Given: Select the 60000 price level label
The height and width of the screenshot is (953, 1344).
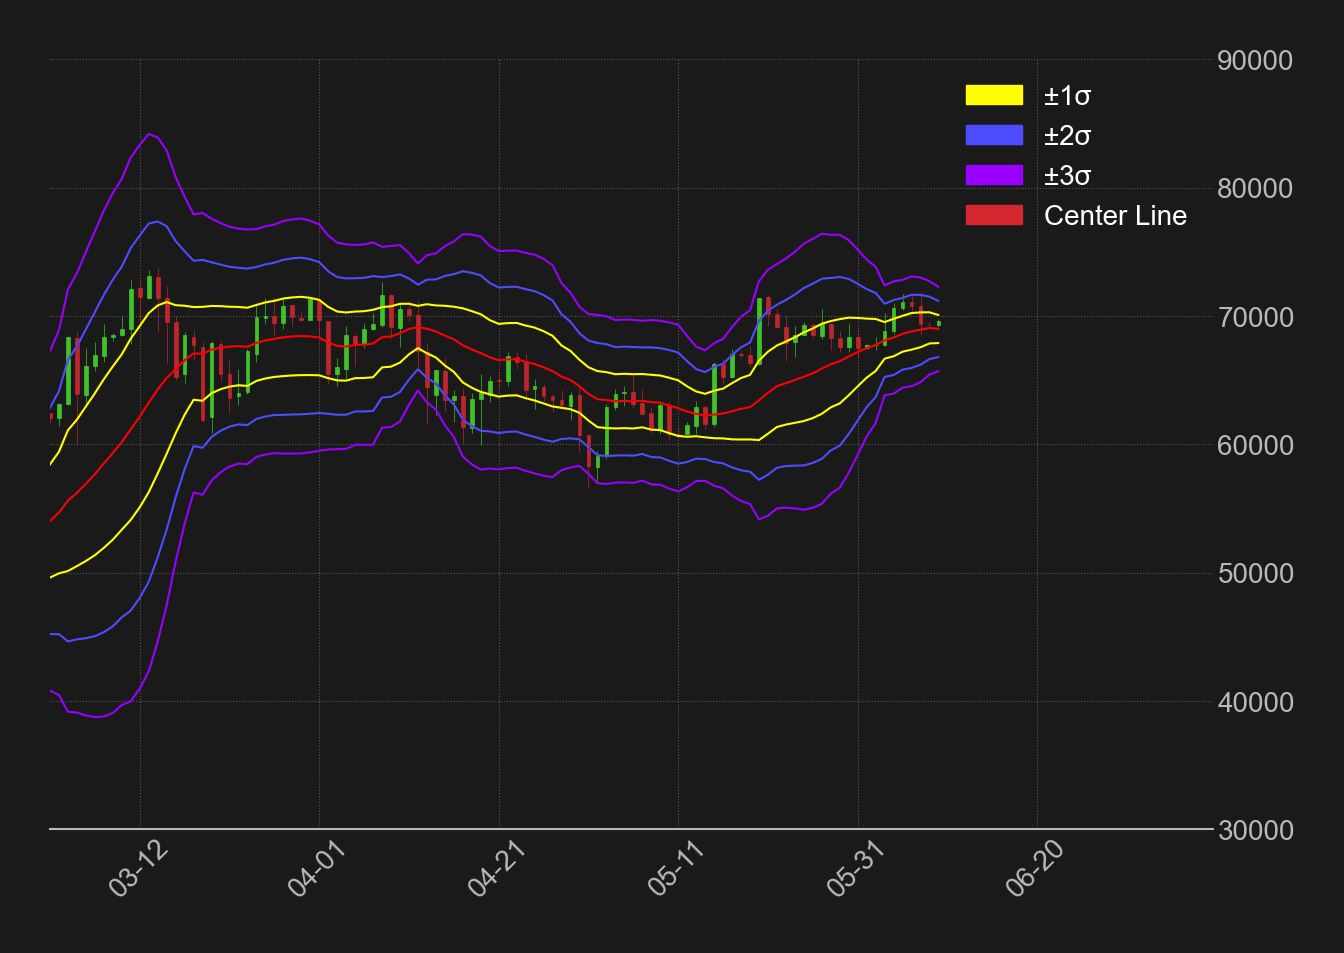Looking at the screenshot, I should pyautogui.click(x=1255, y=445).
